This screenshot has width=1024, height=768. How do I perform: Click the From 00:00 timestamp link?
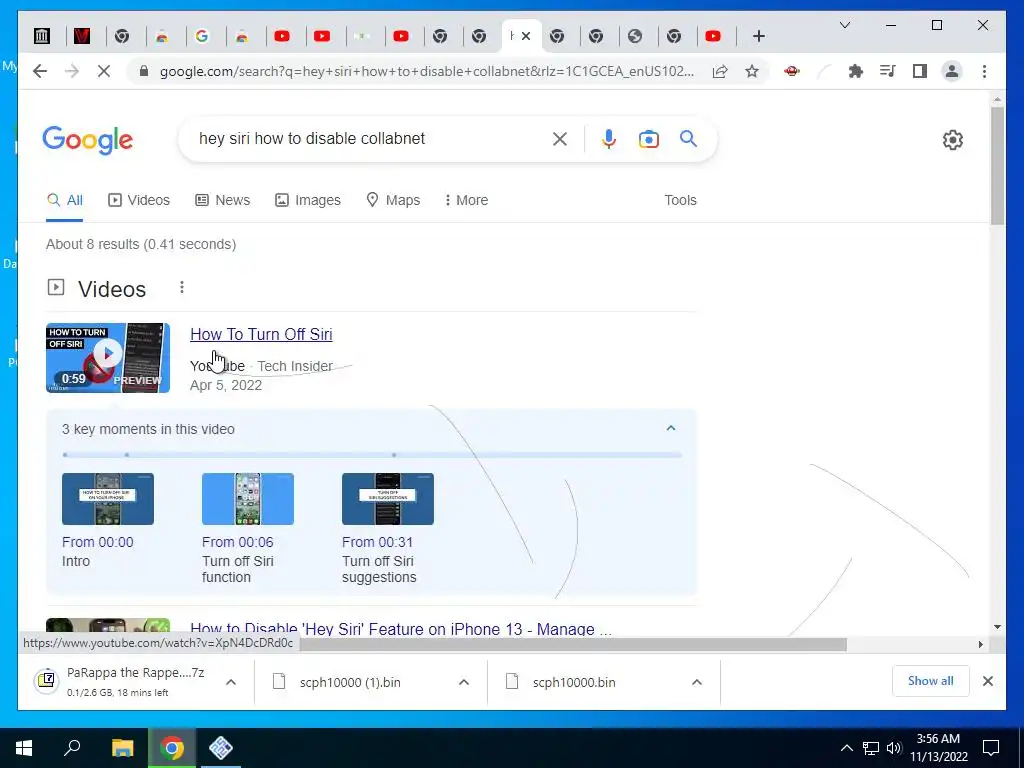[97, 542]
